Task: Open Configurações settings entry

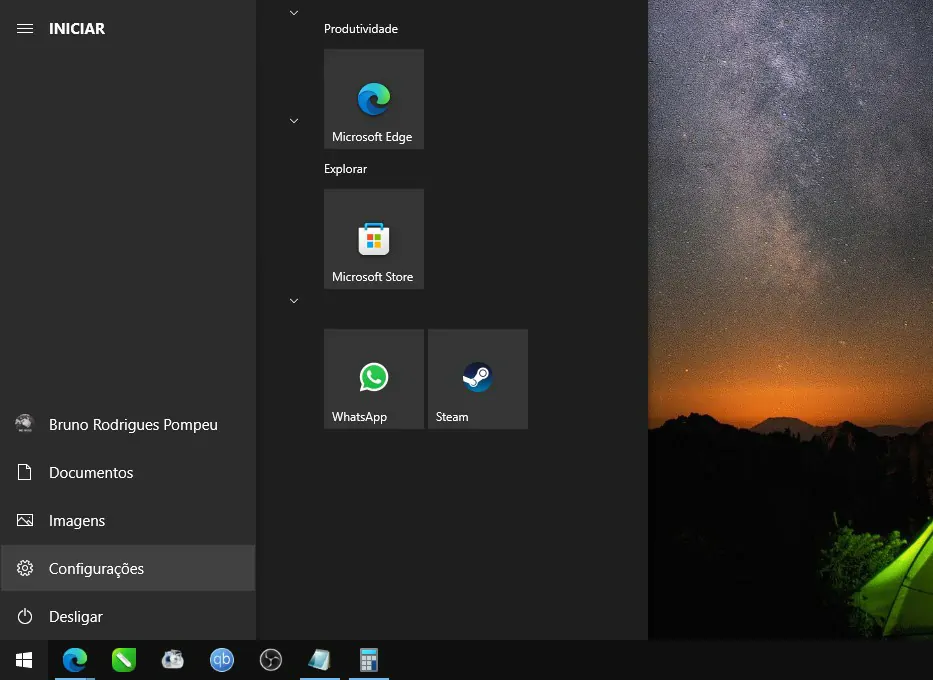Action: [x=128, y=568]
